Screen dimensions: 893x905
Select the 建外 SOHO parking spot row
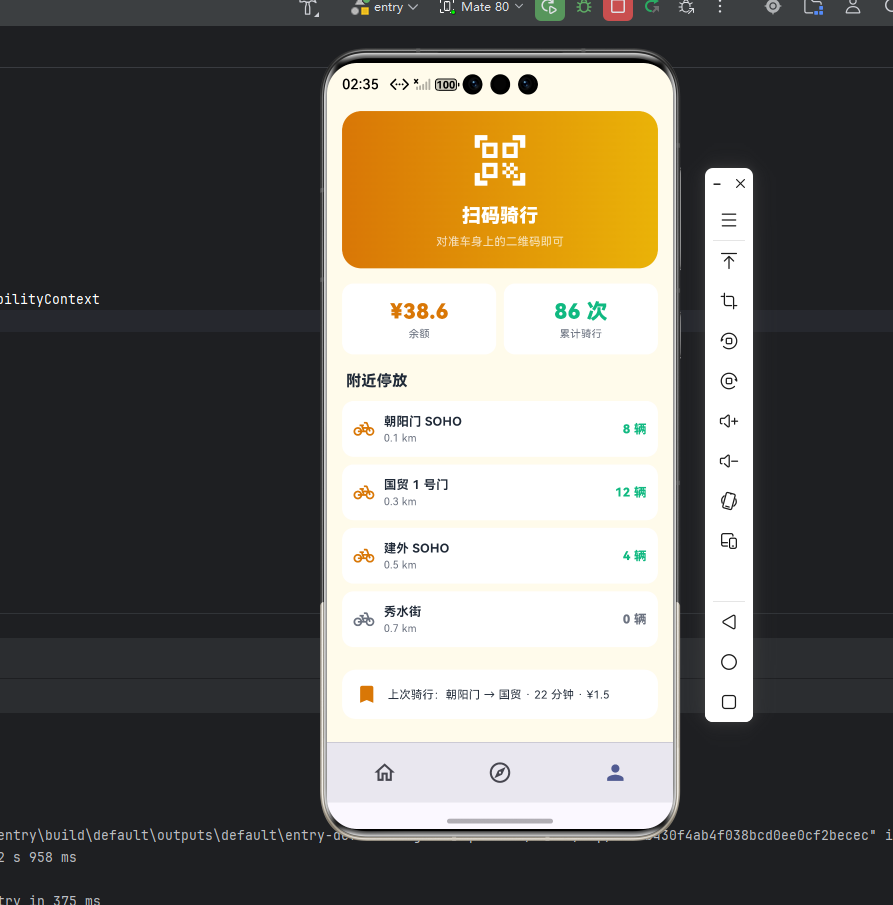point(500,556)
